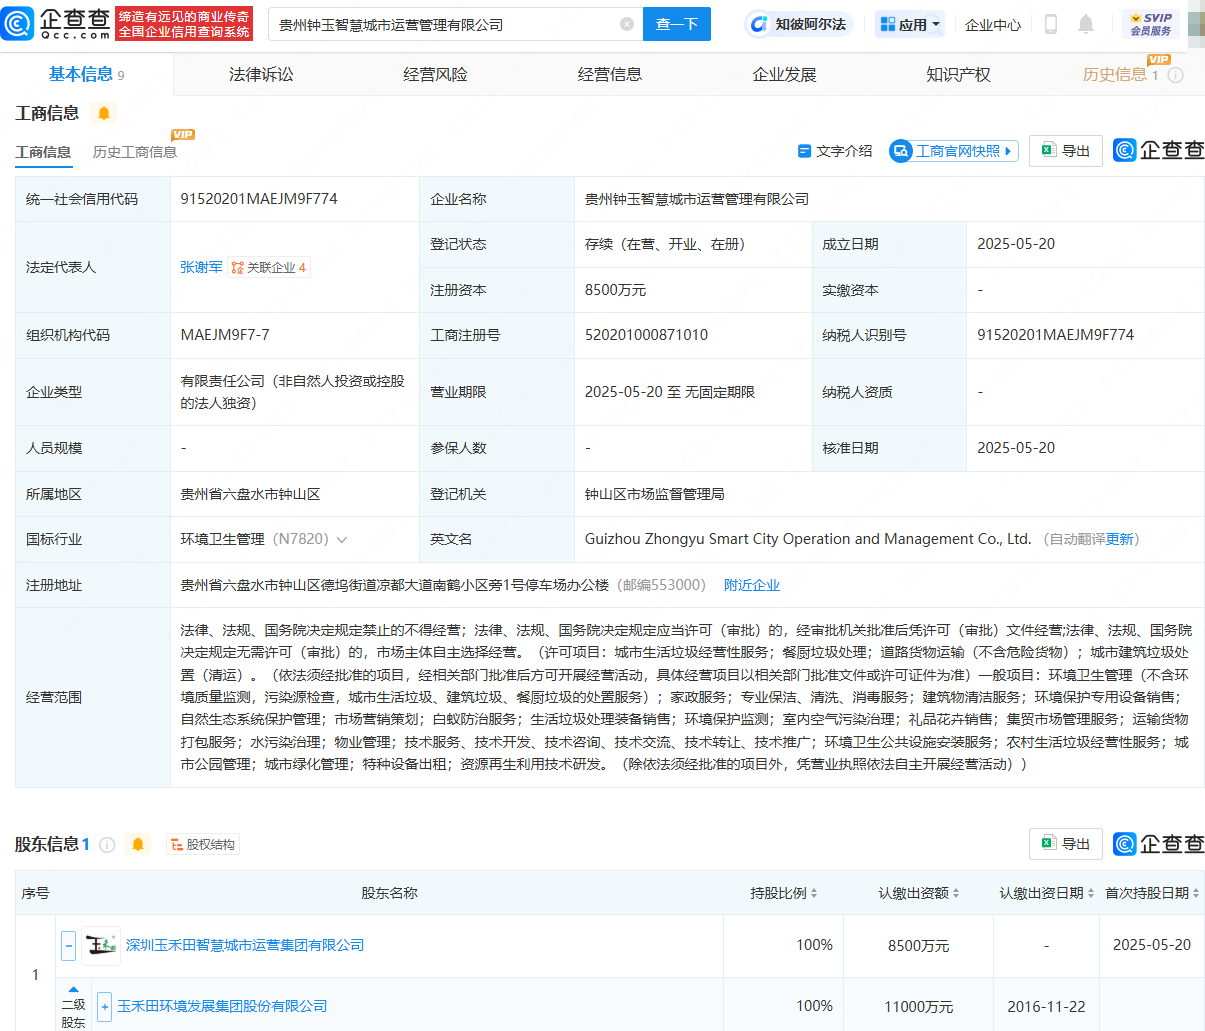
Task: Select 11000万元 subscribed capital cell
Action: click(918, 1006)
